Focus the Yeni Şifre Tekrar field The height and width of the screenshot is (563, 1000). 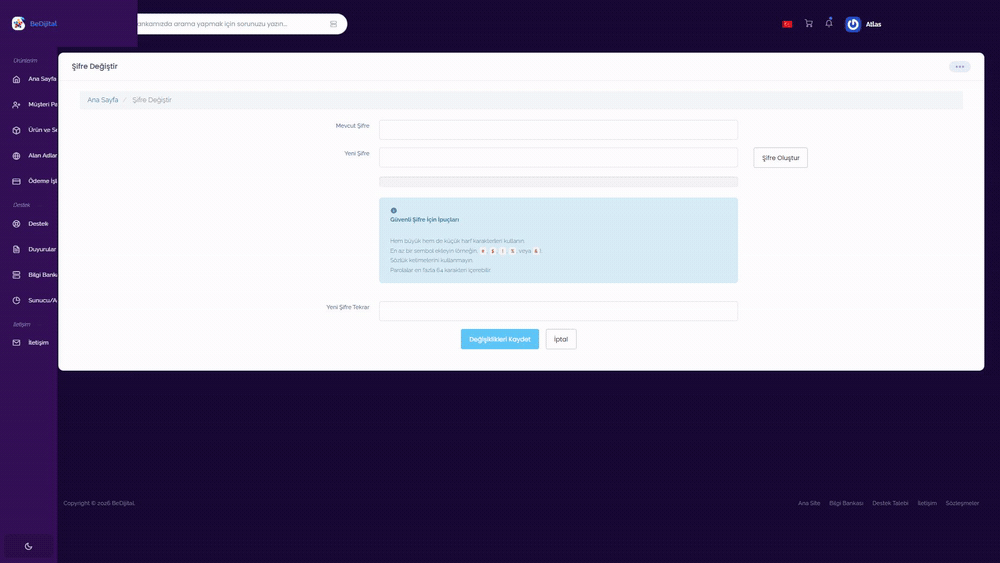[x=558, y=311]
